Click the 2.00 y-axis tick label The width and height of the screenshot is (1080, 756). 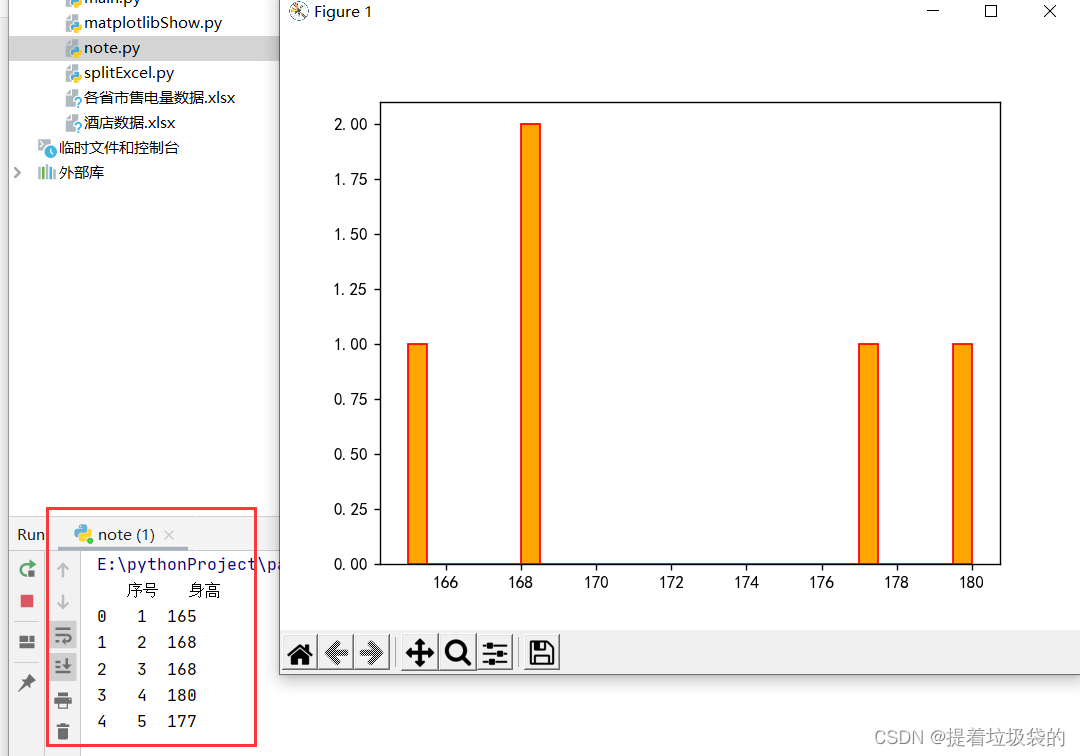(351, 124)
